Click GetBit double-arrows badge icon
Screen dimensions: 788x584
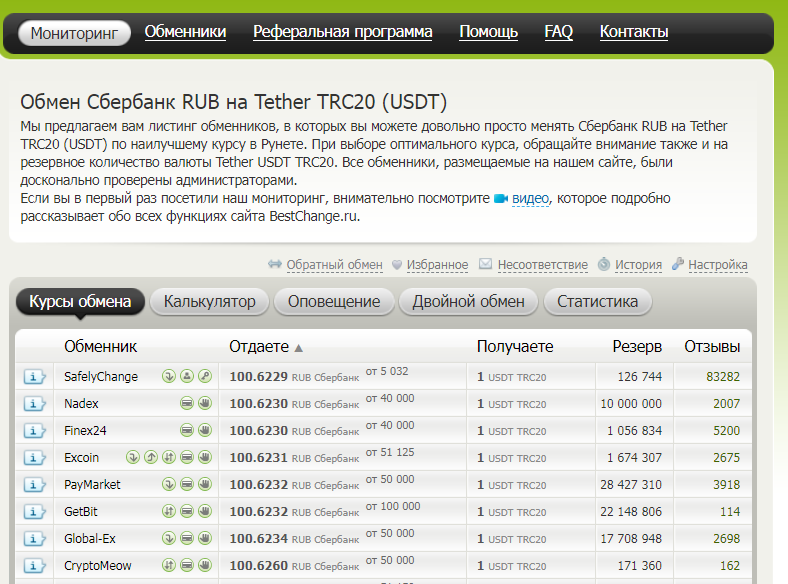coord(169,512)
